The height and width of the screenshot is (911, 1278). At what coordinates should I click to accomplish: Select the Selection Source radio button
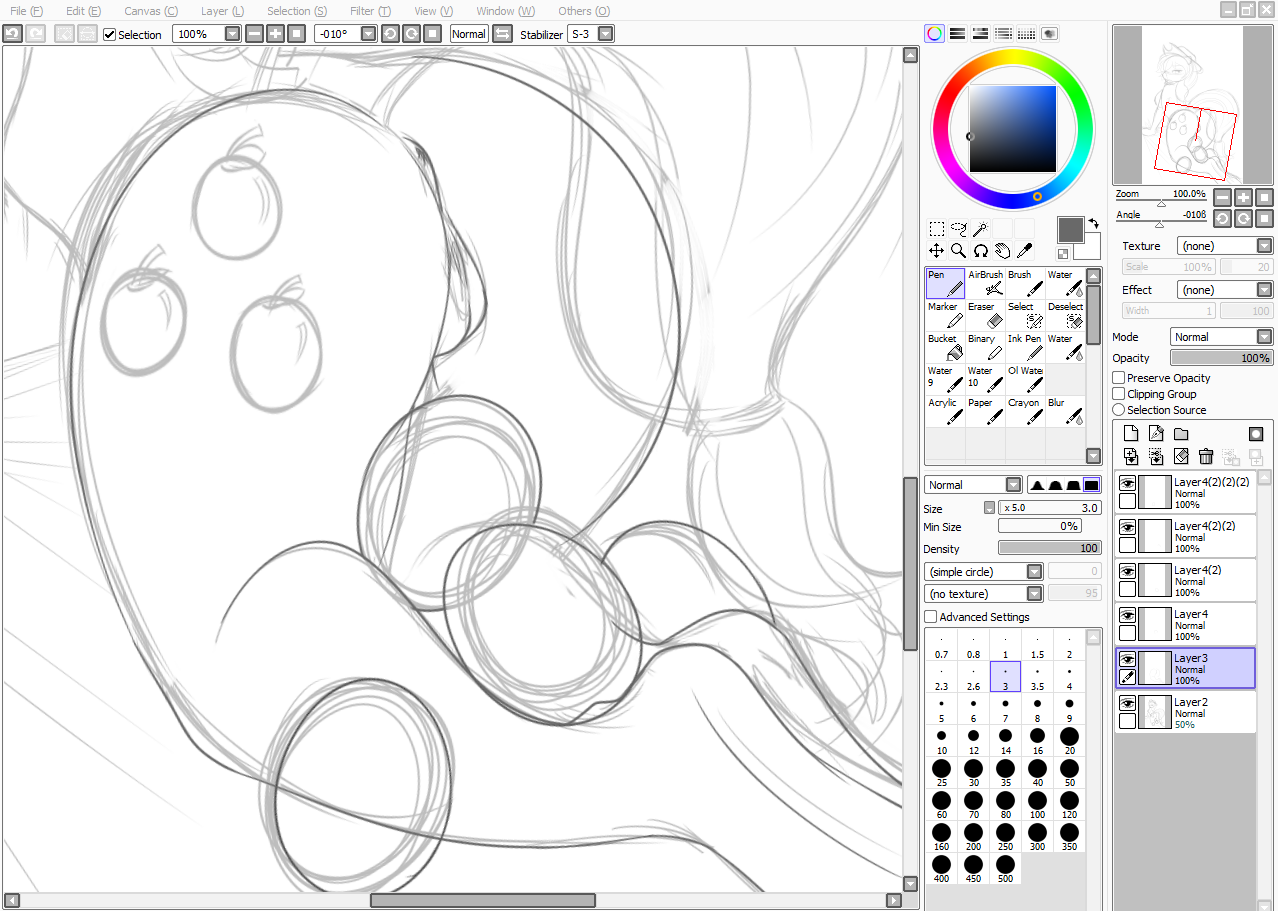pos(1119,410)
